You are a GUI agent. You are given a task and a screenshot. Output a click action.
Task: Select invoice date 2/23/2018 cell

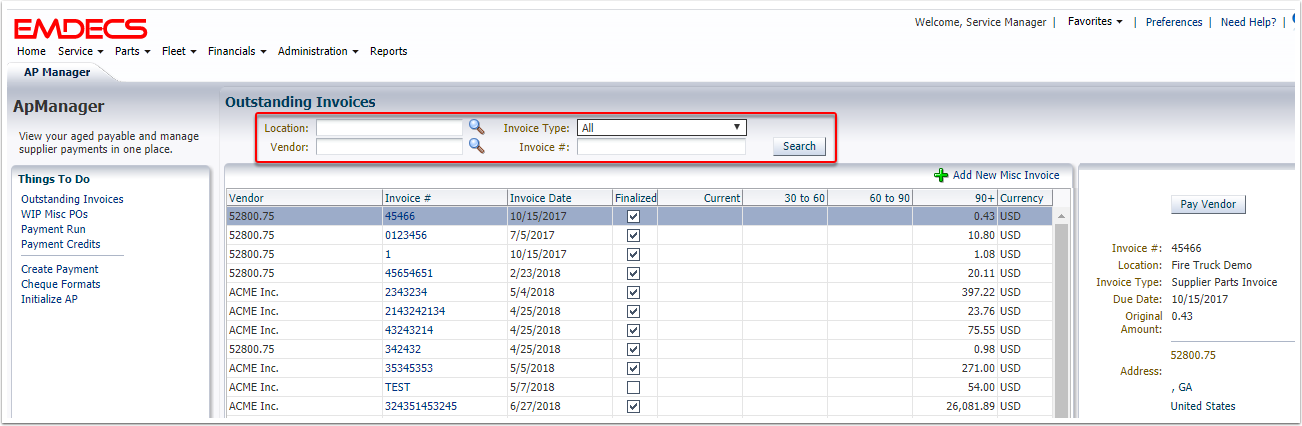[559, 274]
